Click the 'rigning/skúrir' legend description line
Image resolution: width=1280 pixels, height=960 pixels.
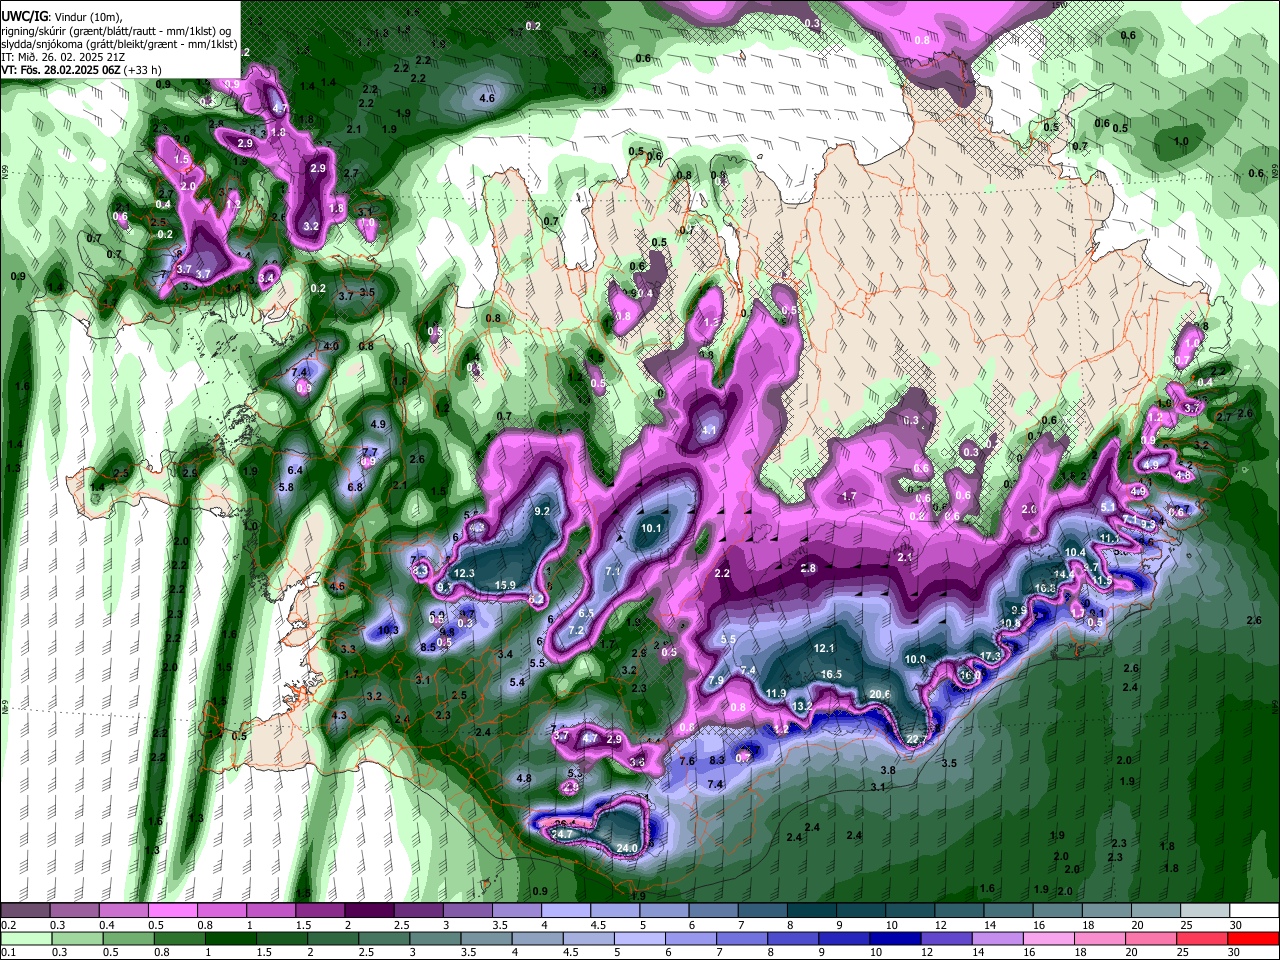pos(118,31)
